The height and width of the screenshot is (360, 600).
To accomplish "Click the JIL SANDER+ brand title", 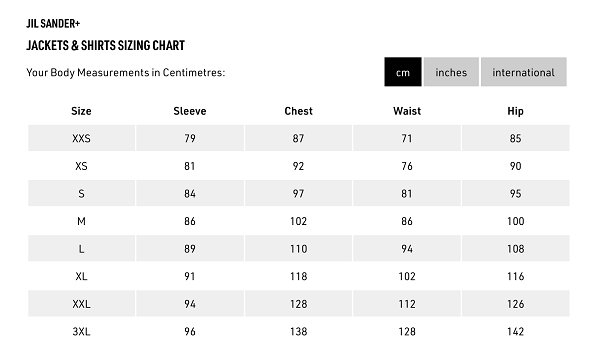I will [x=53, y=24].
